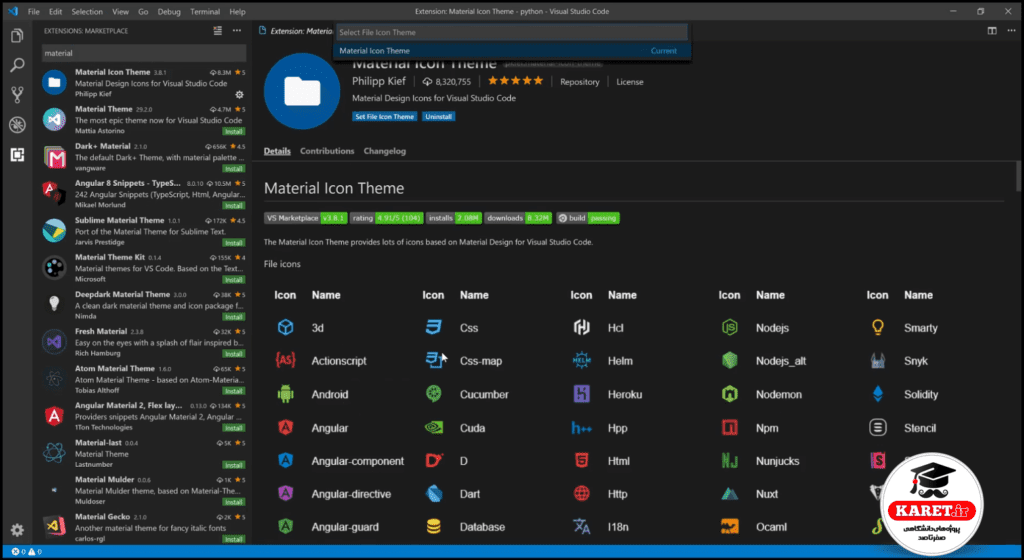Click the Solidity diamond icon

878,394
